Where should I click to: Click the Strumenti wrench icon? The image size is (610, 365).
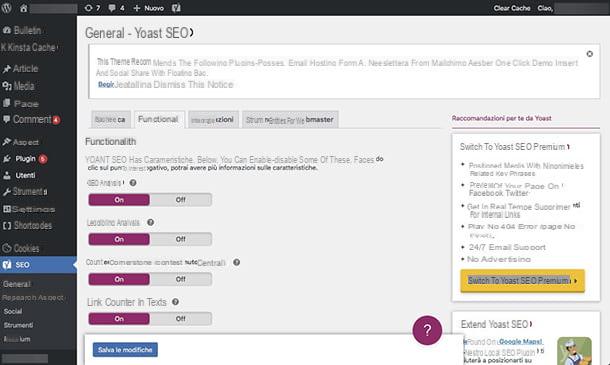pos(7,191)
